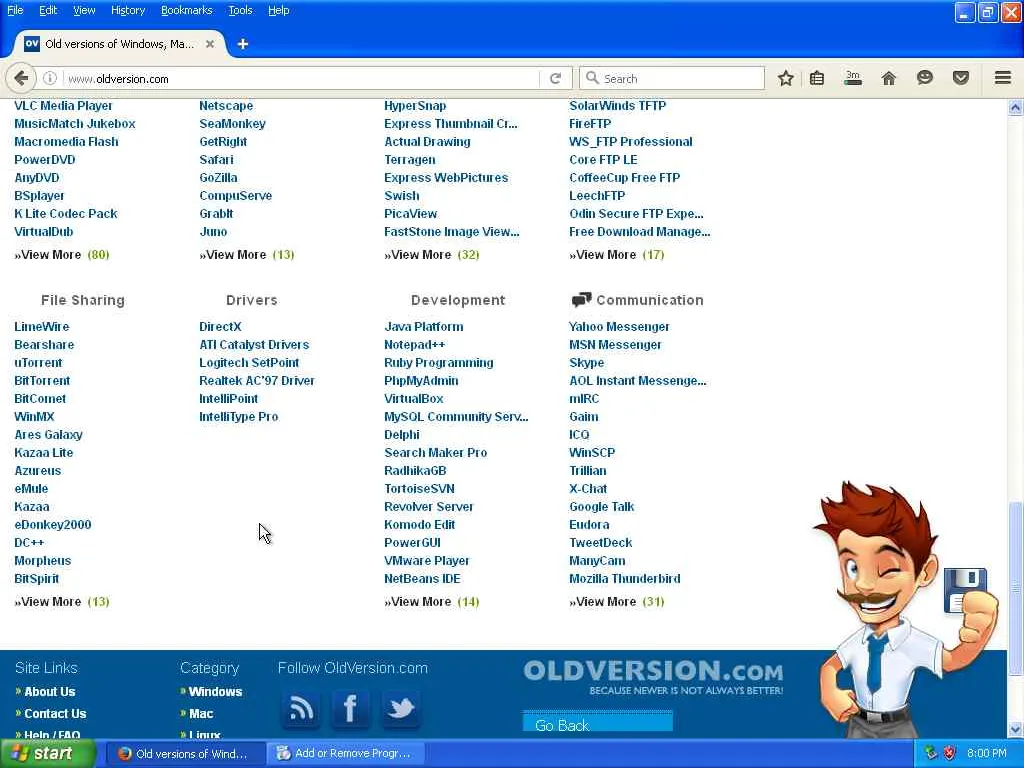
Task: Expand View More (32) graphics list
Action: tap(432, 255)
